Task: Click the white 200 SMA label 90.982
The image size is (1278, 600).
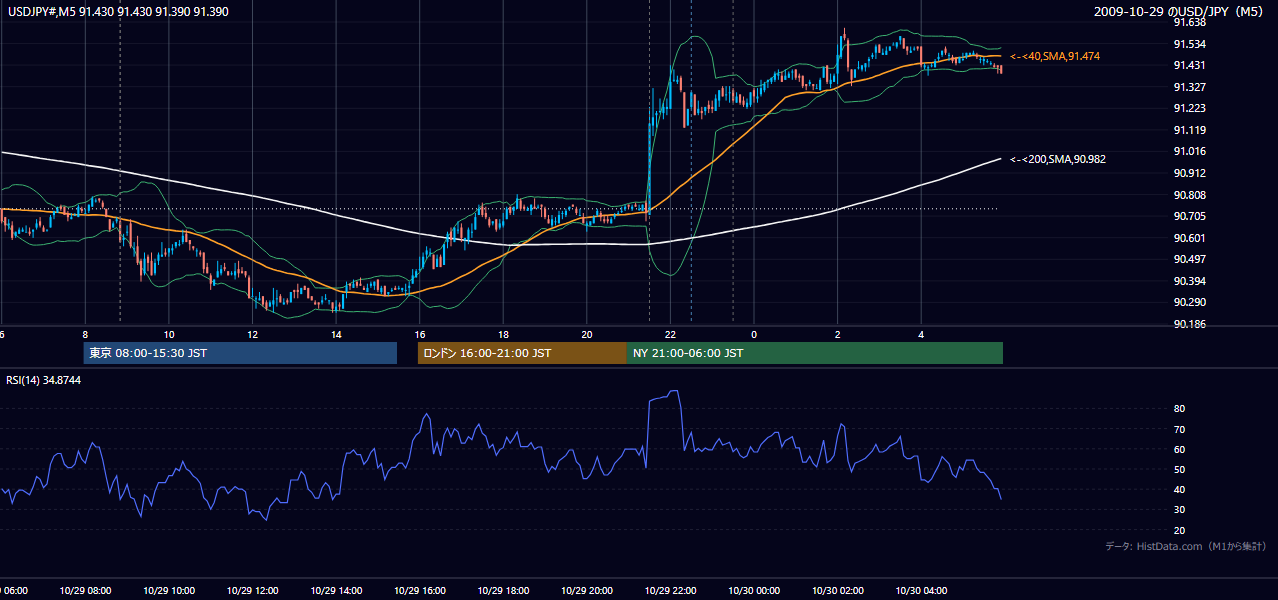Action: click(1058, 159)
